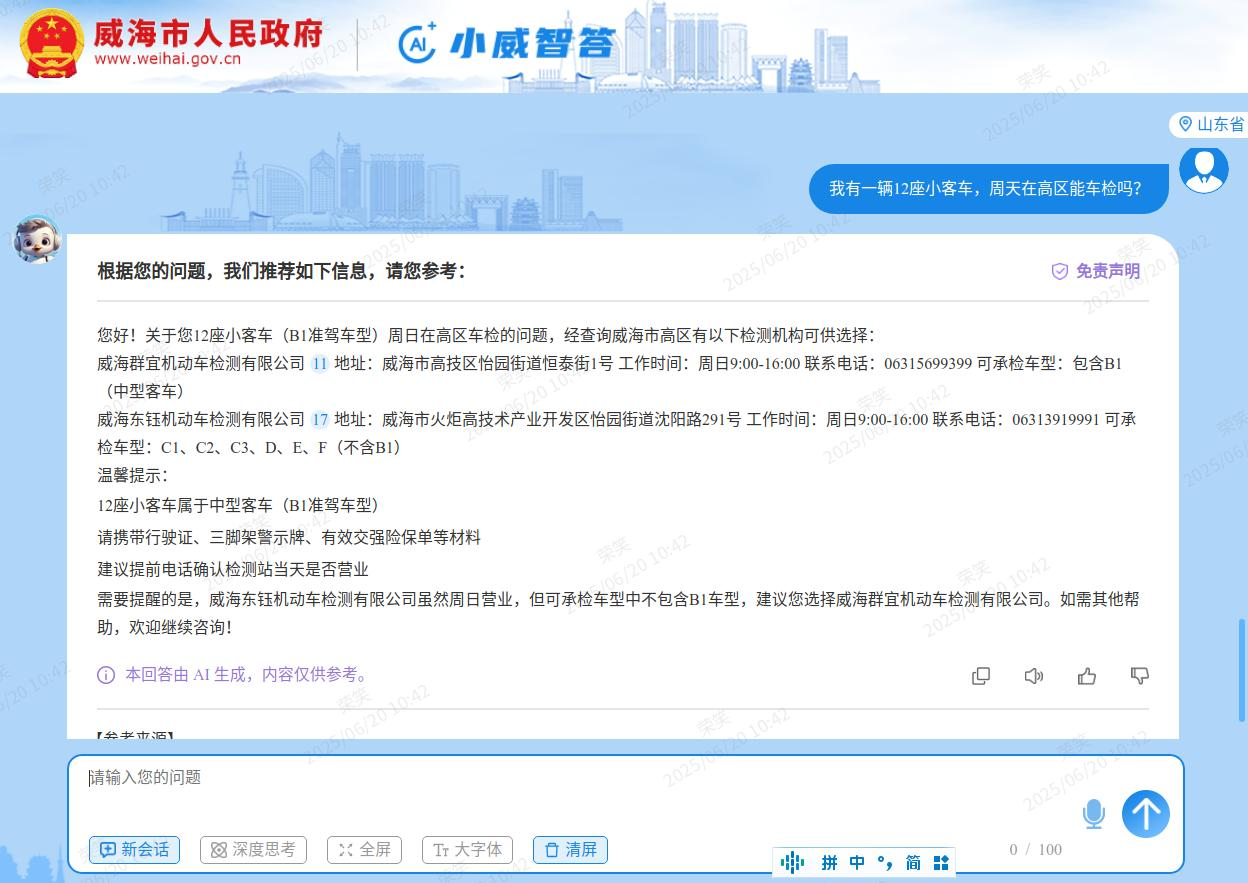Click the robot mascot avatar
Screen dimensions: 1248x883
pyautogui.click(x=37, y=240)
